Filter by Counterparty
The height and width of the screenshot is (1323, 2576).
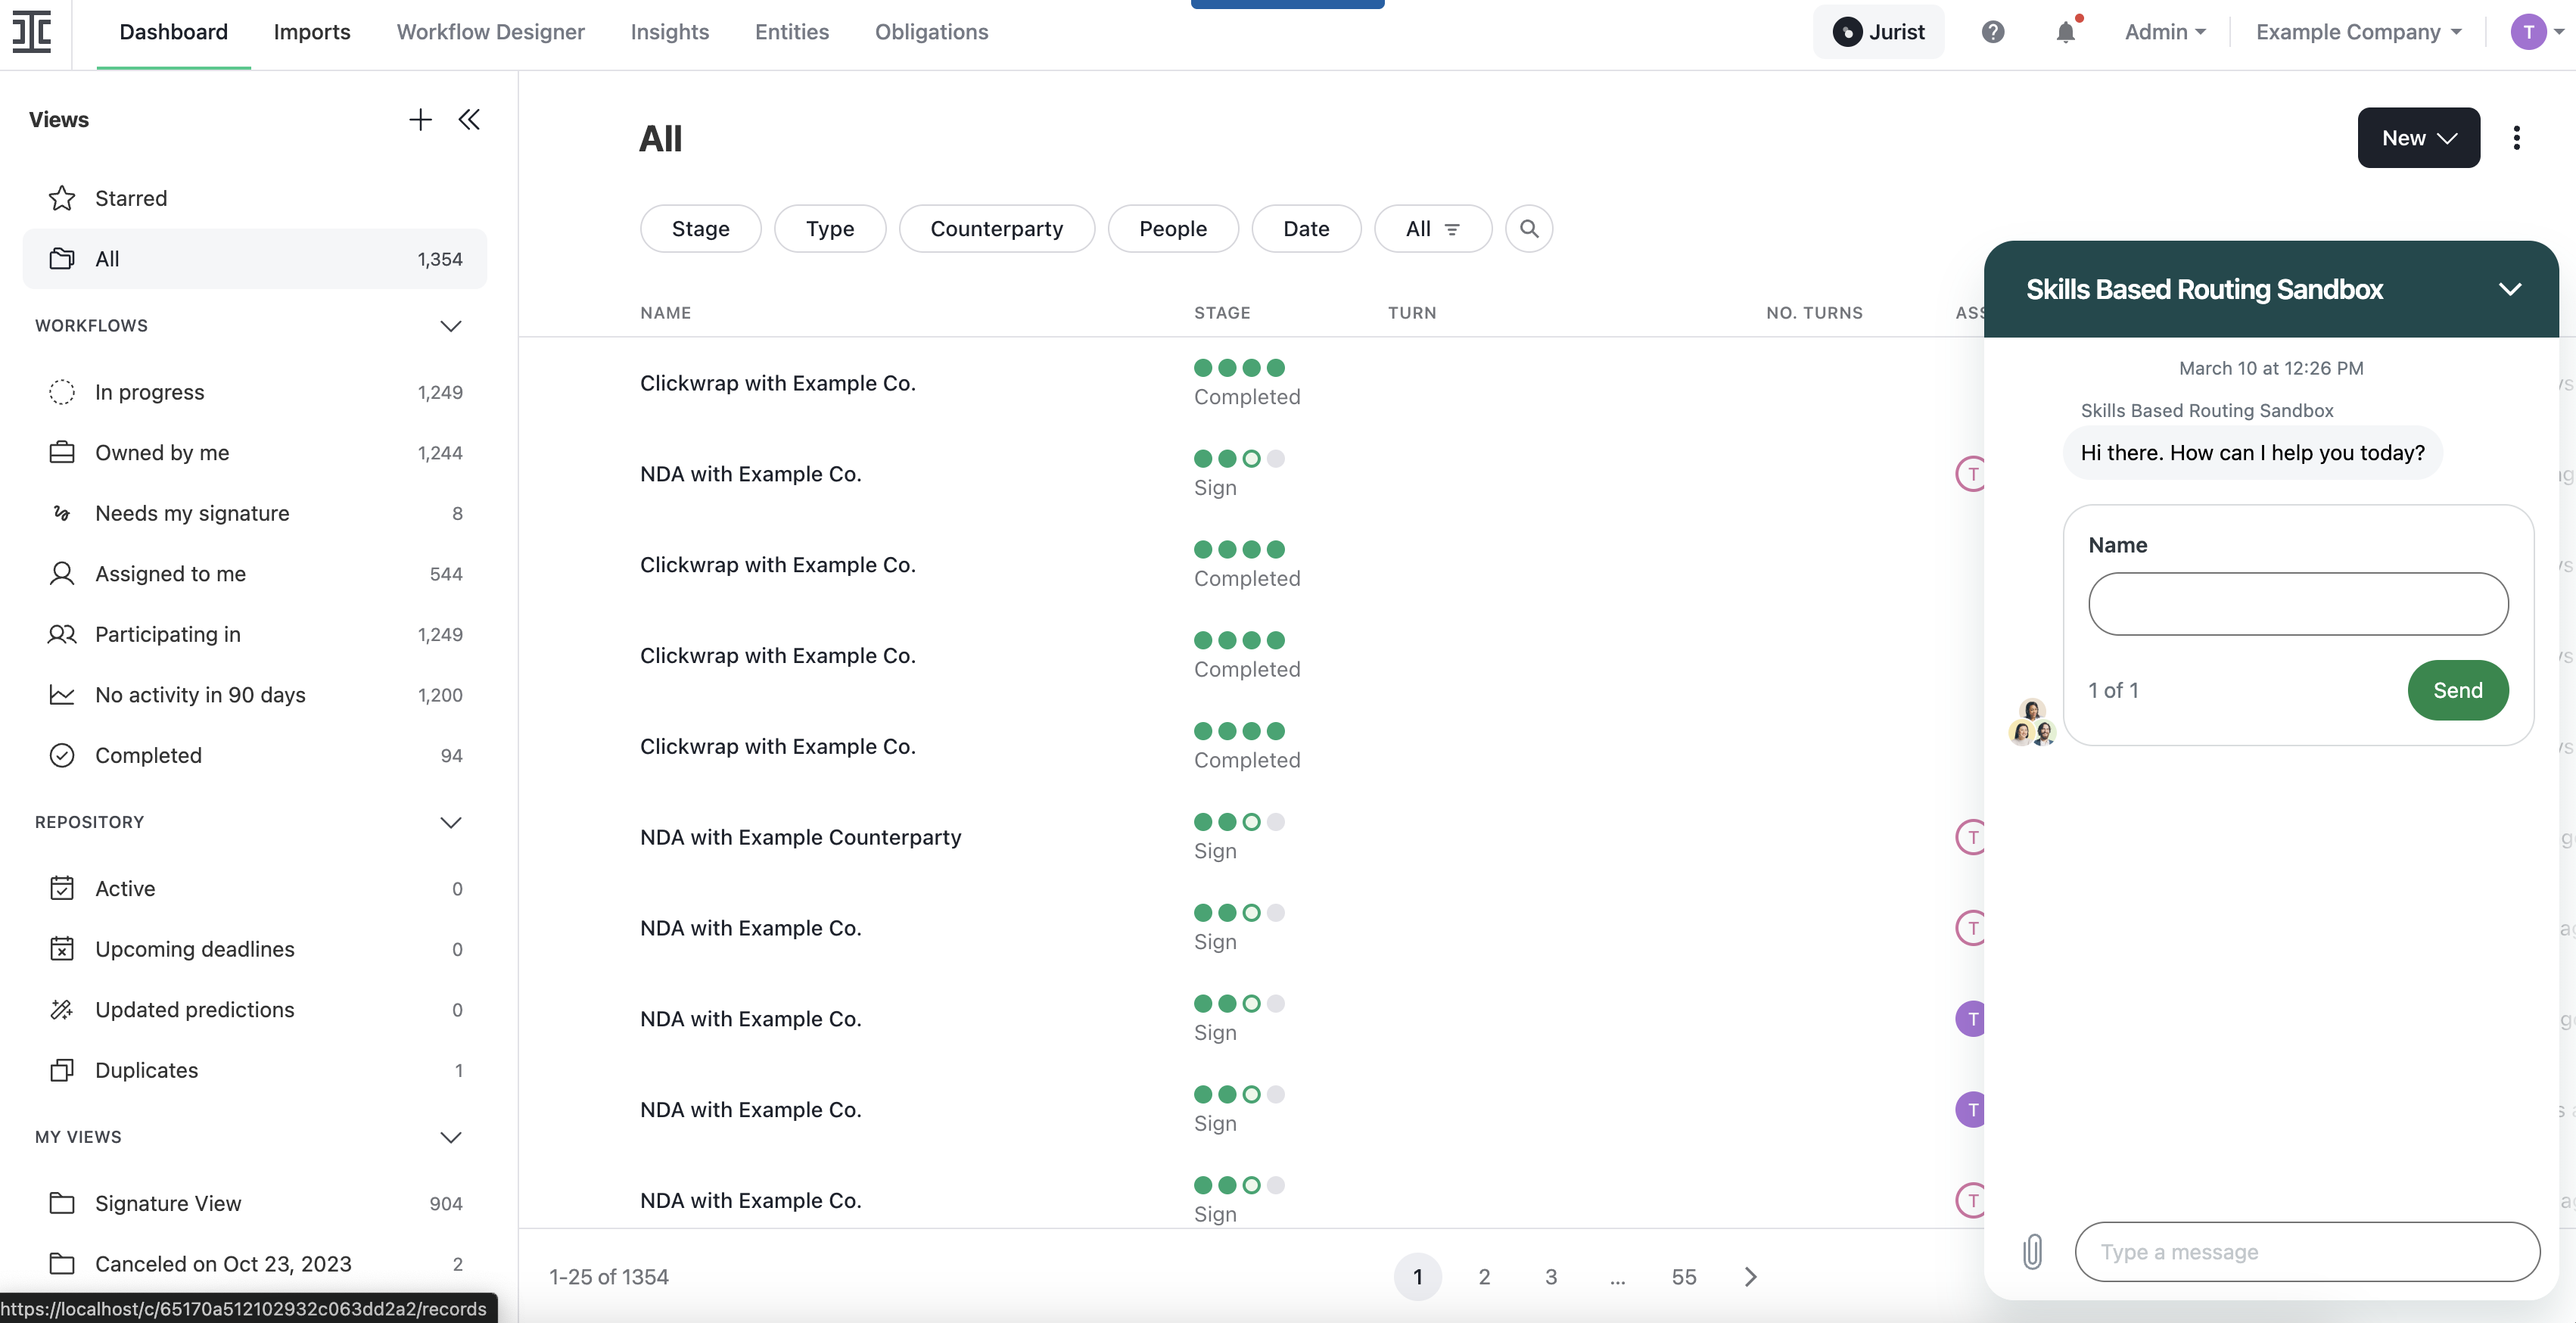click(996, 229)
